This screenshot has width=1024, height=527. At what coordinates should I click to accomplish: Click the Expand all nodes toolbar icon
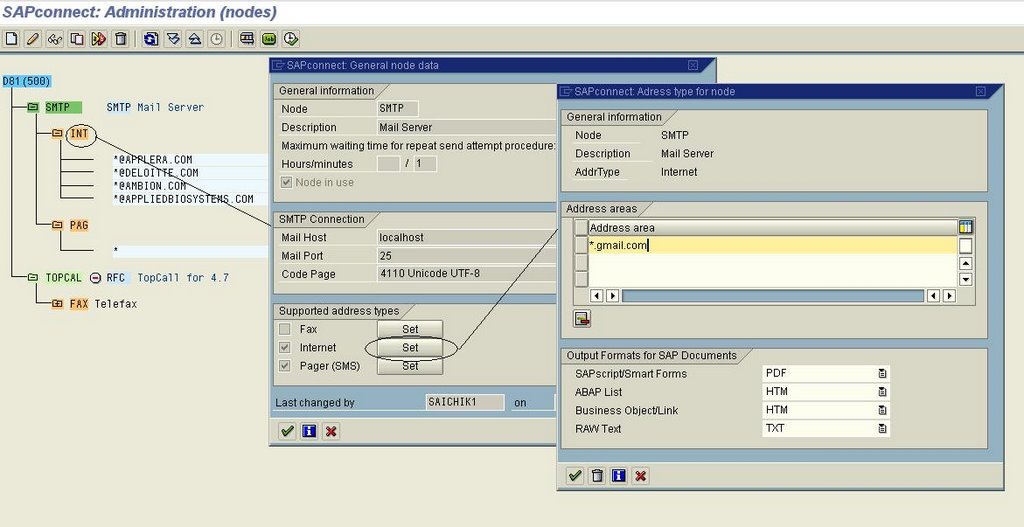pyautogui.click(x=173, y=39)
